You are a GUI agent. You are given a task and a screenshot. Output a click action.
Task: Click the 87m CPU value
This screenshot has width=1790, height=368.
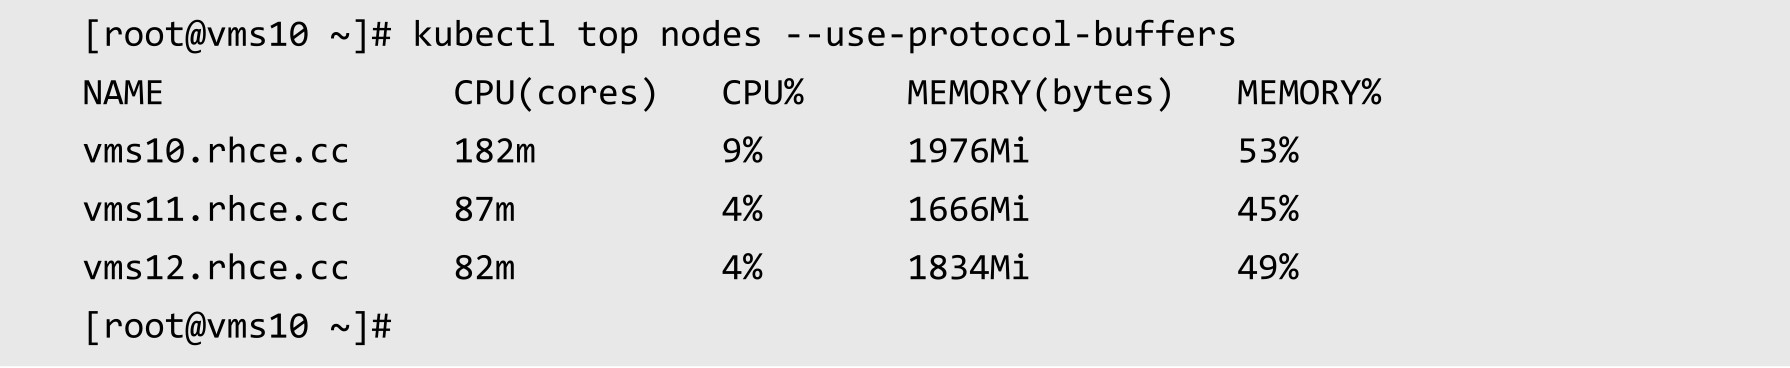484,209
